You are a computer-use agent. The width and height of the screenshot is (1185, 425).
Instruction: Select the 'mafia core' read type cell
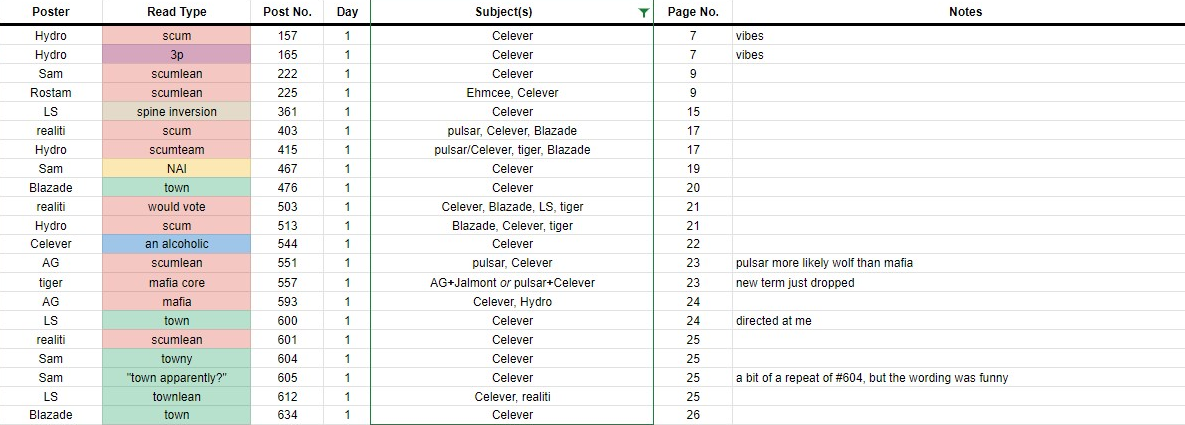tap(176, 283)
